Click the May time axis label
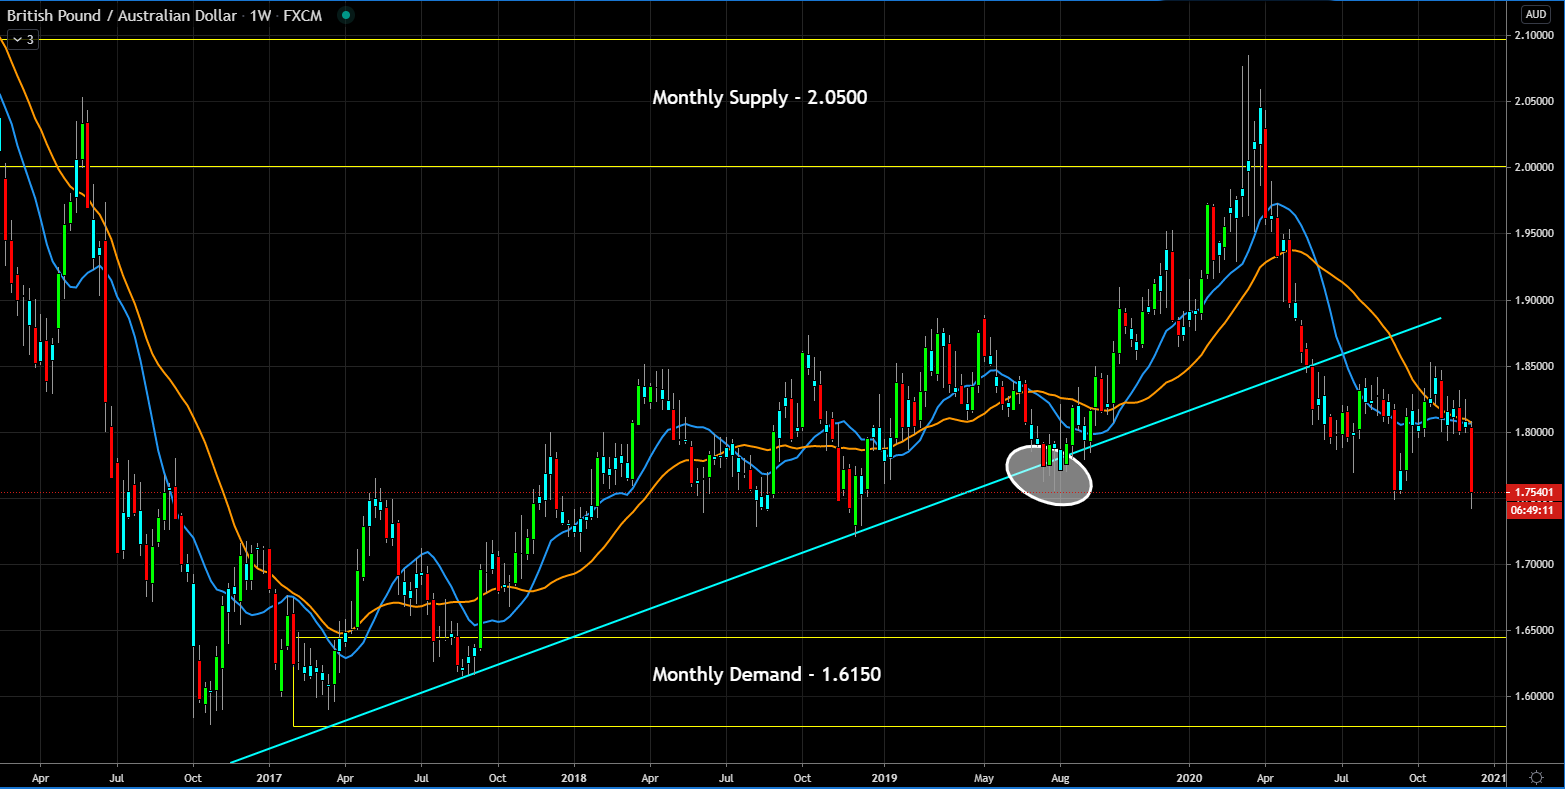The width and height of the screenshot is (1565, 789). point(985,777)
